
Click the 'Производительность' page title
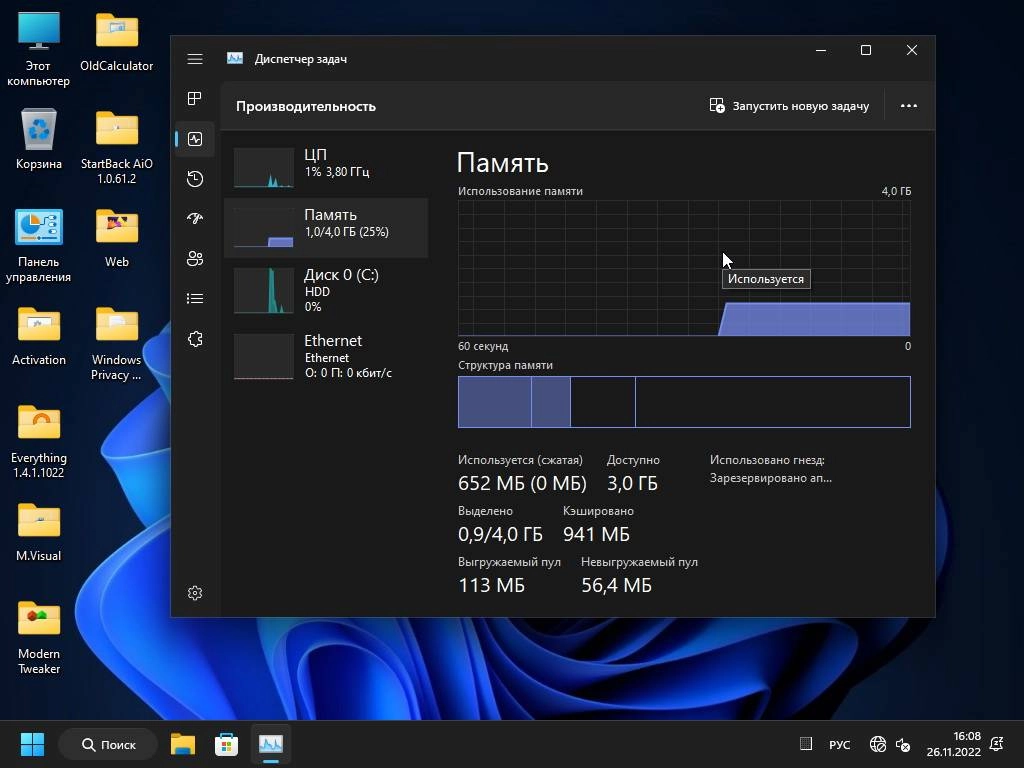tap(306, 106)
